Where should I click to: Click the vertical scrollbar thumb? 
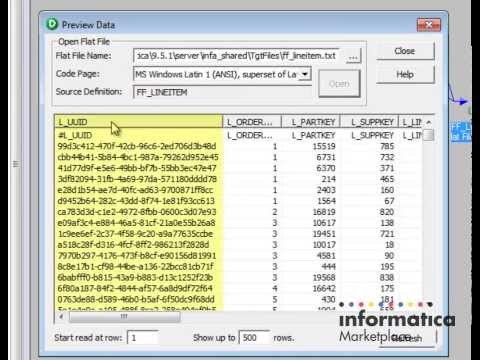429,135
